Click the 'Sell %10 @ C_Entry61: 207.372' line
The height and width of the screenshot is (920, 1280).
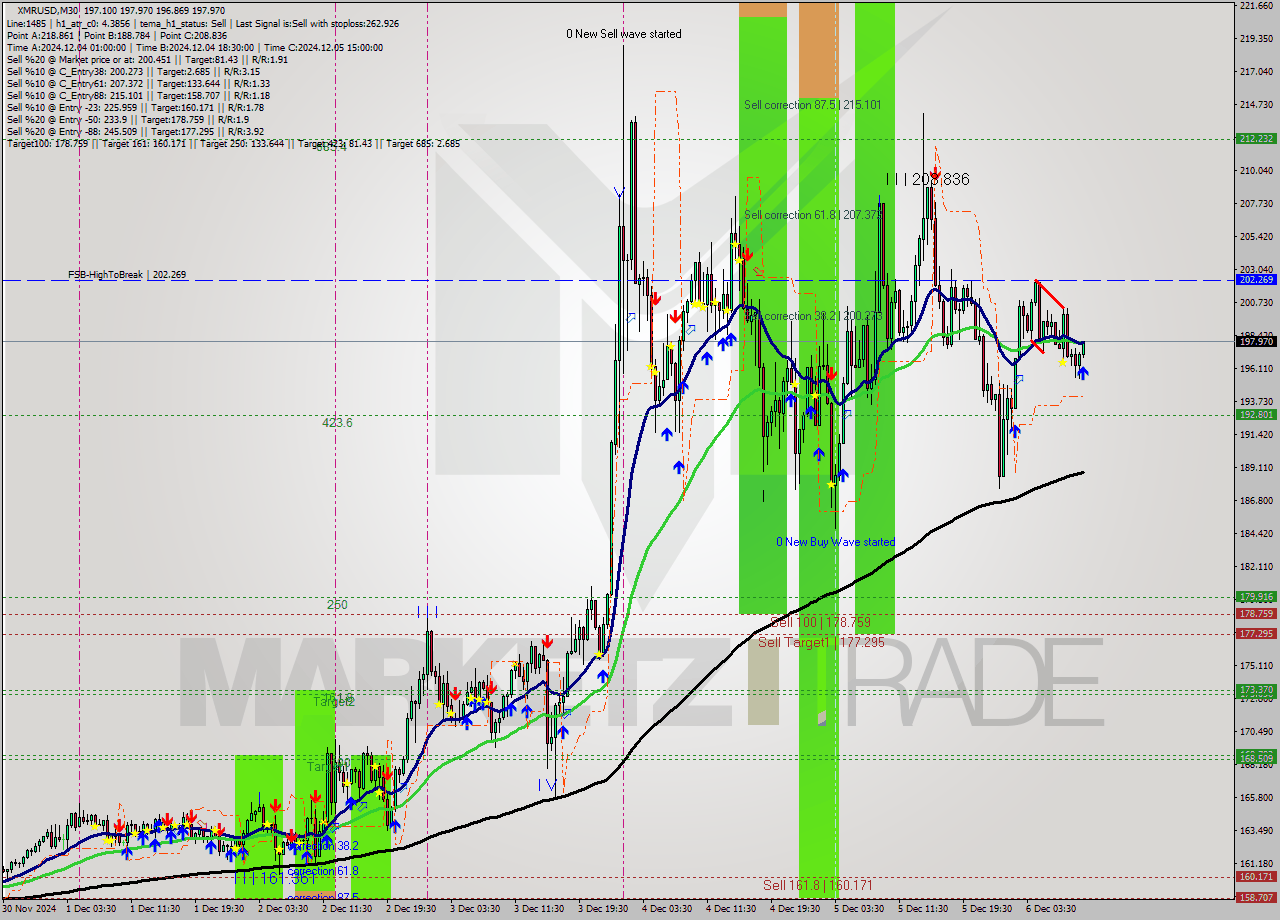(x=73, y=83)
